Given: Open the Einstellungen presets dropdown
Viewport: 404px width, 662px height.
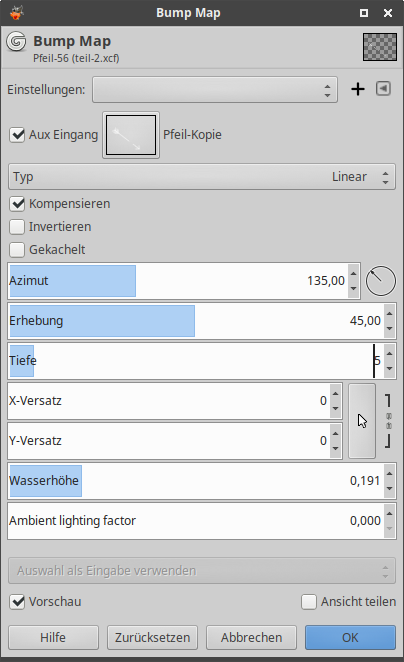Looking at the screenshot, I should tap(215, 90).
